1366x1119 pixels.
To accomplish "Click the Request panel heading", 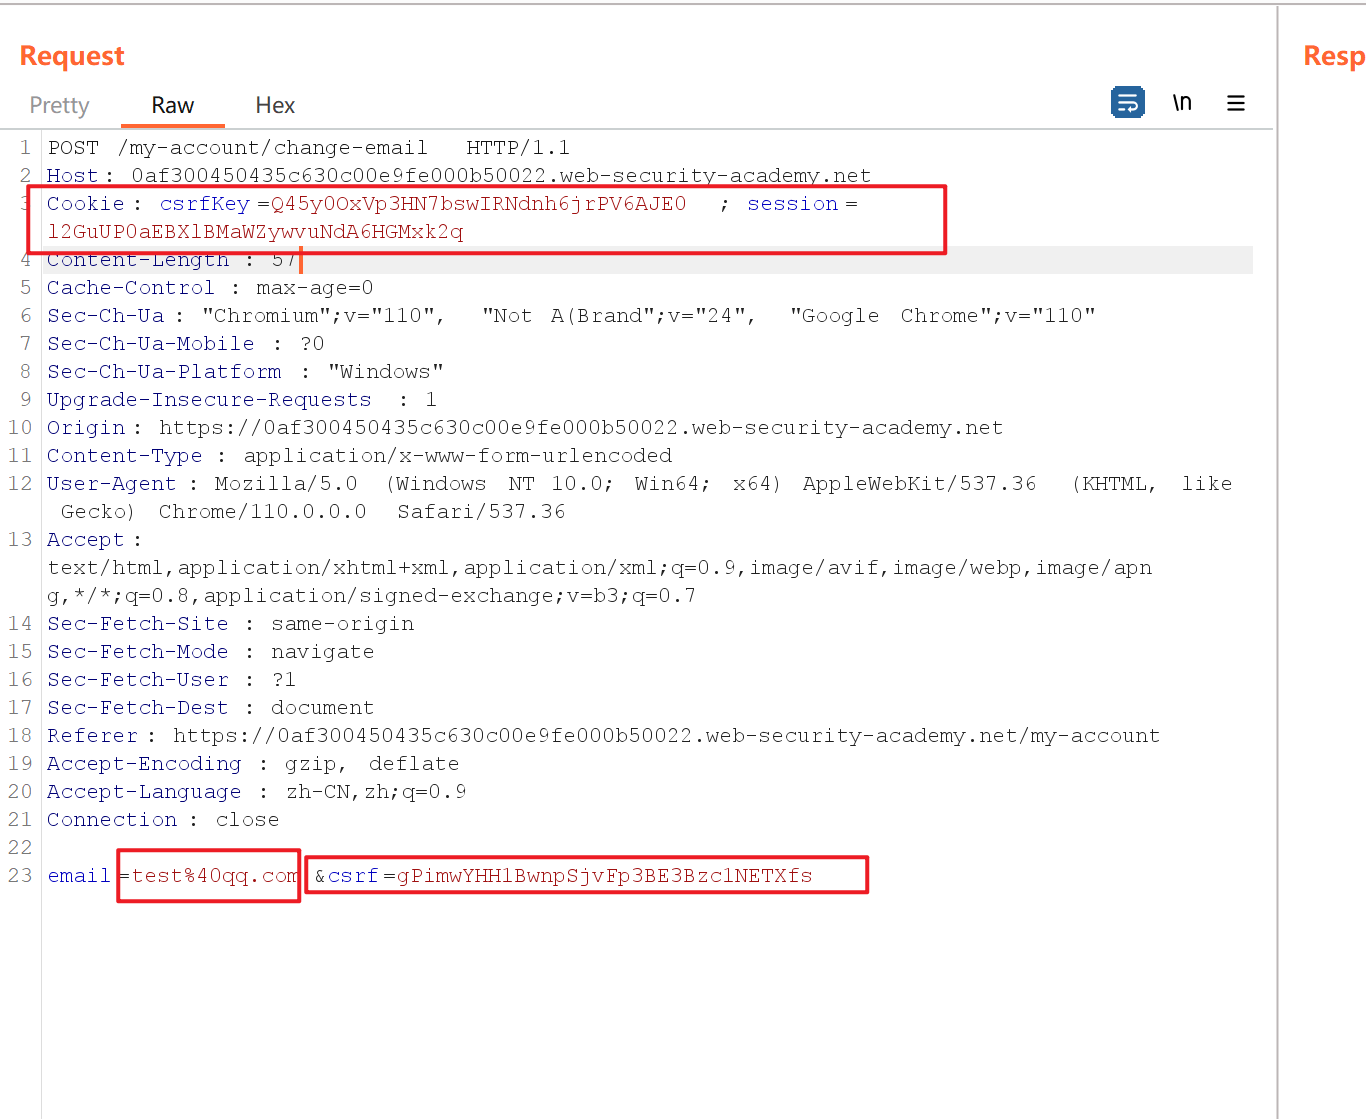I will pyautogui.click(x=71, y=56).
